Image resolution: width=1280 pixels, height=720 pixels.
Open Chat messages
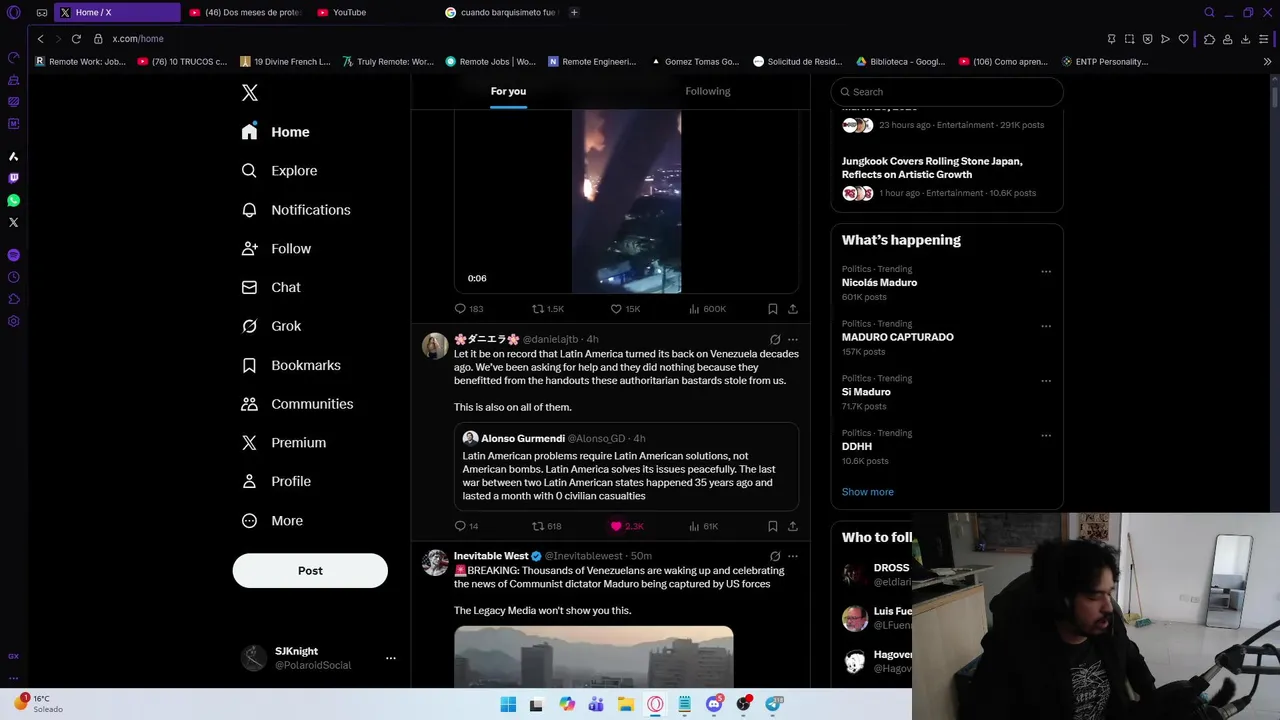pos(271,287)
